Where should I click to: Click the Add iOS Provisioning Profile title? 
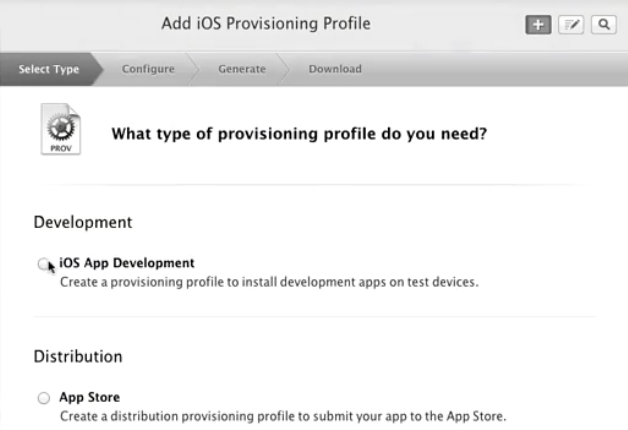pyautogui.click(x=266, y=24)
